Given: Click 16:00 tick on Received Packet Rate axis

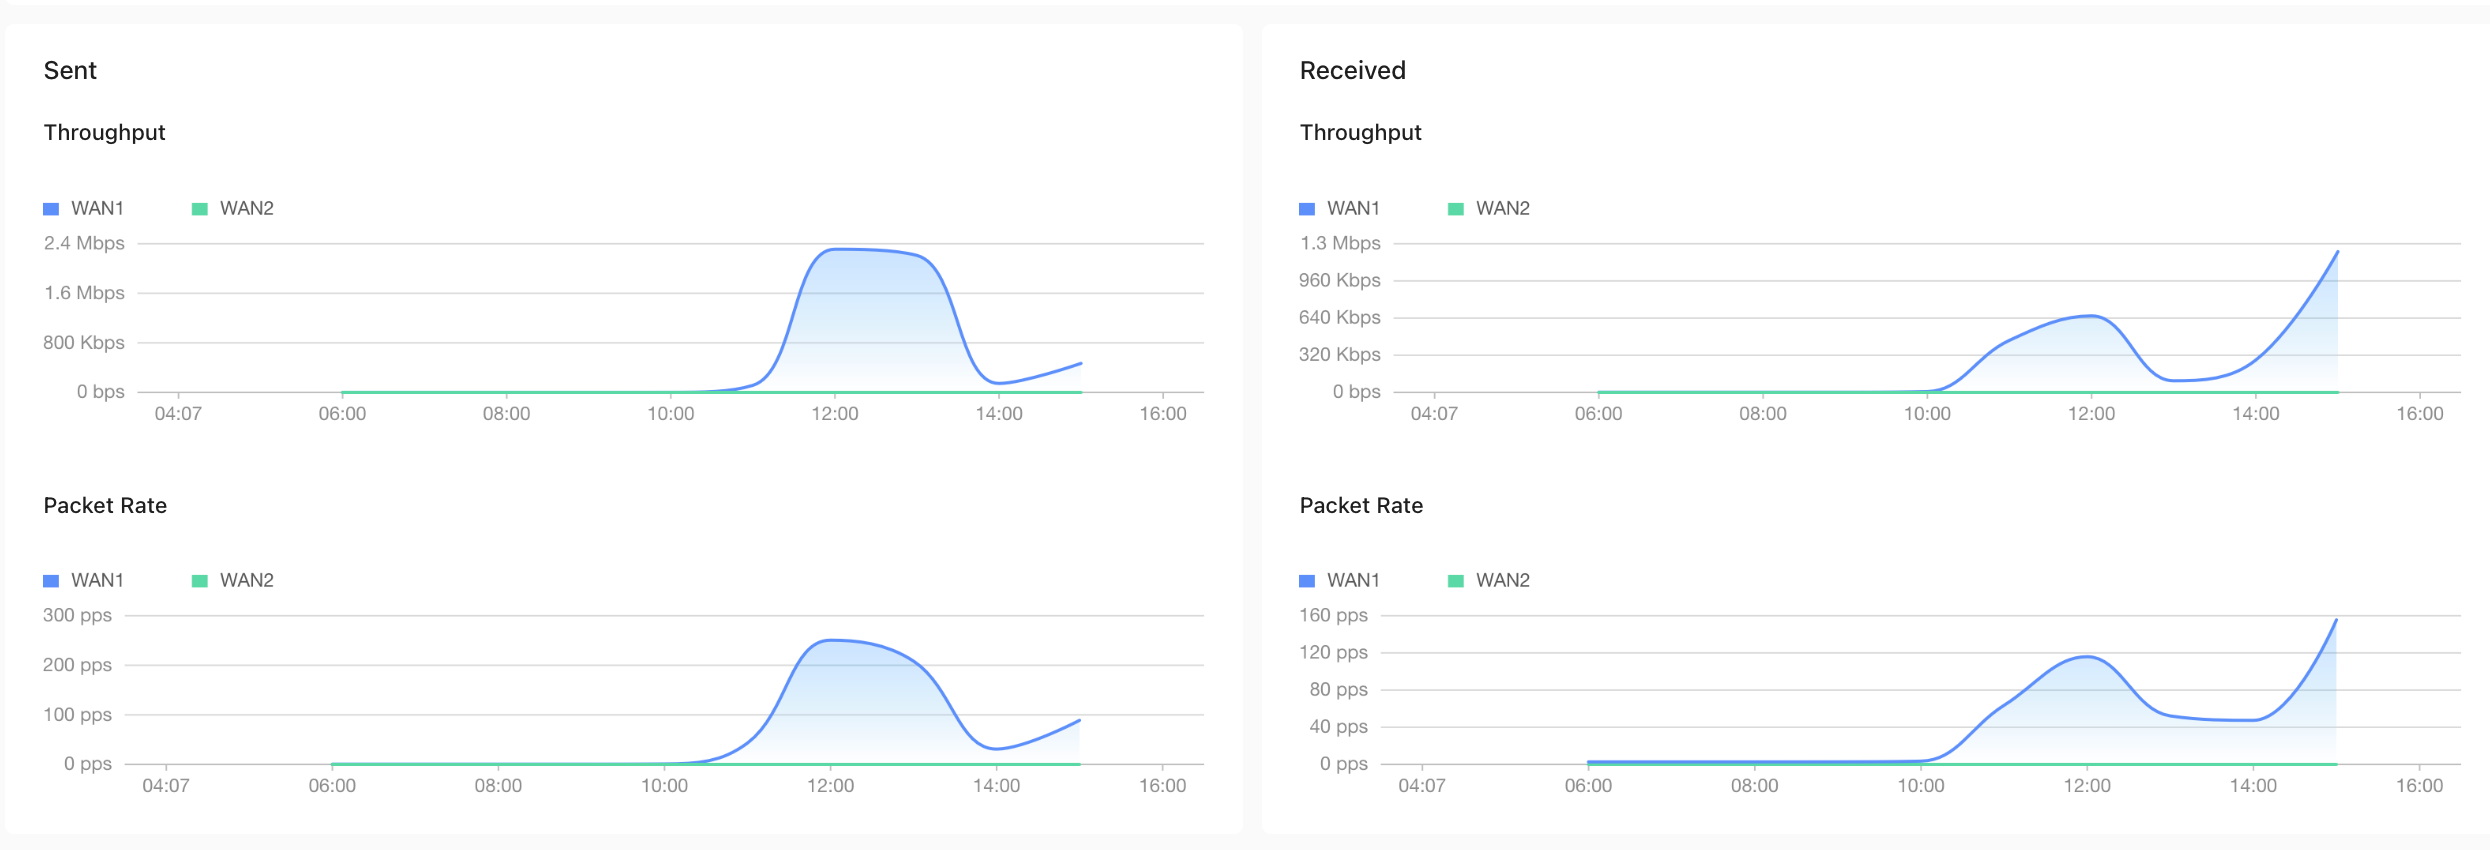Looking at the screenshot, I should 2419,786.
